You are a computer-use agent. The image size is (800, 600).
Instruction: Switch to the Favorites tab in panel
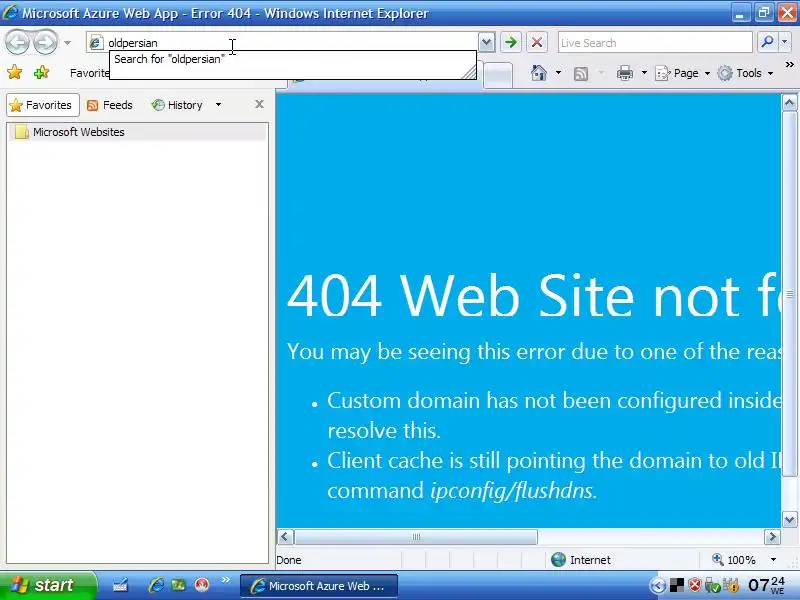pos(43,105)
